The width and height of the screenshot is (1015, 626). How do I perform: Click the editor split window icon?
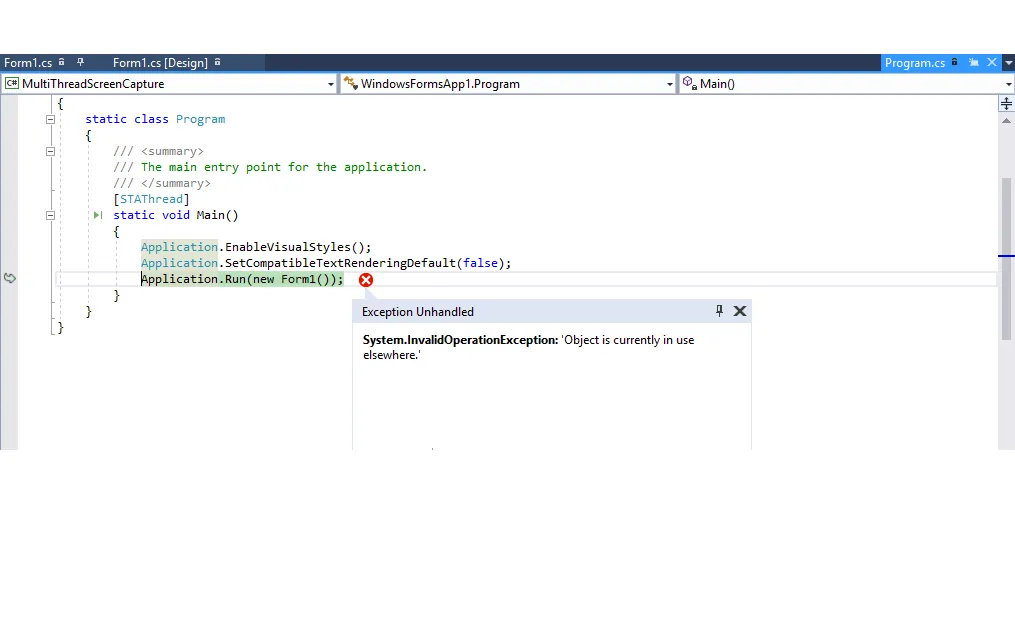1007,104
